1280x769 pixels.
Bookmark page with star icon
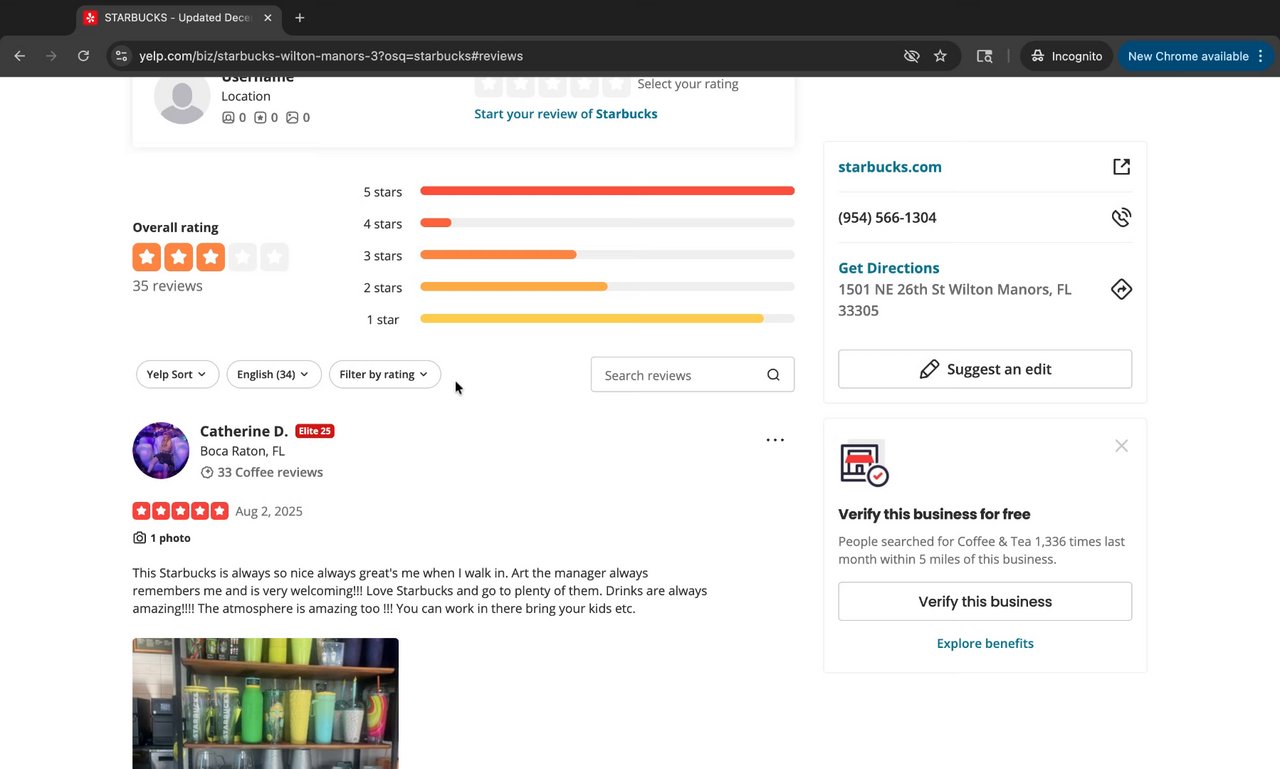click(x=940, y=56)
